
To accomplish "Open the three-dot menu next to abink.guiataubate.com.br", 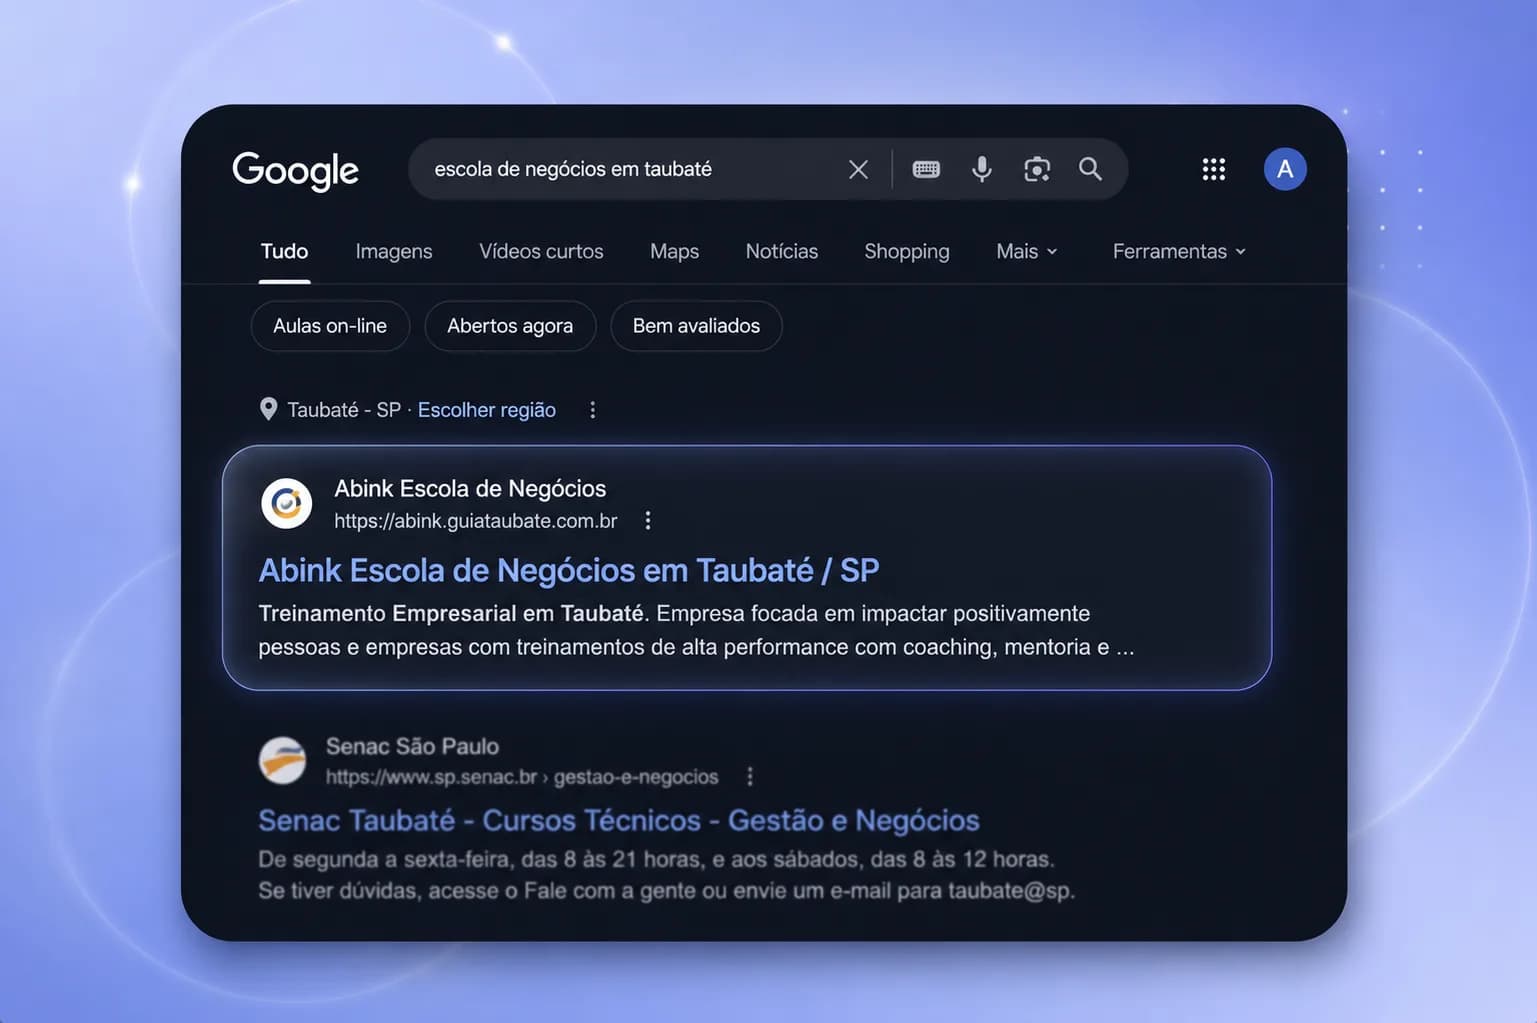I will pos(648,520).
